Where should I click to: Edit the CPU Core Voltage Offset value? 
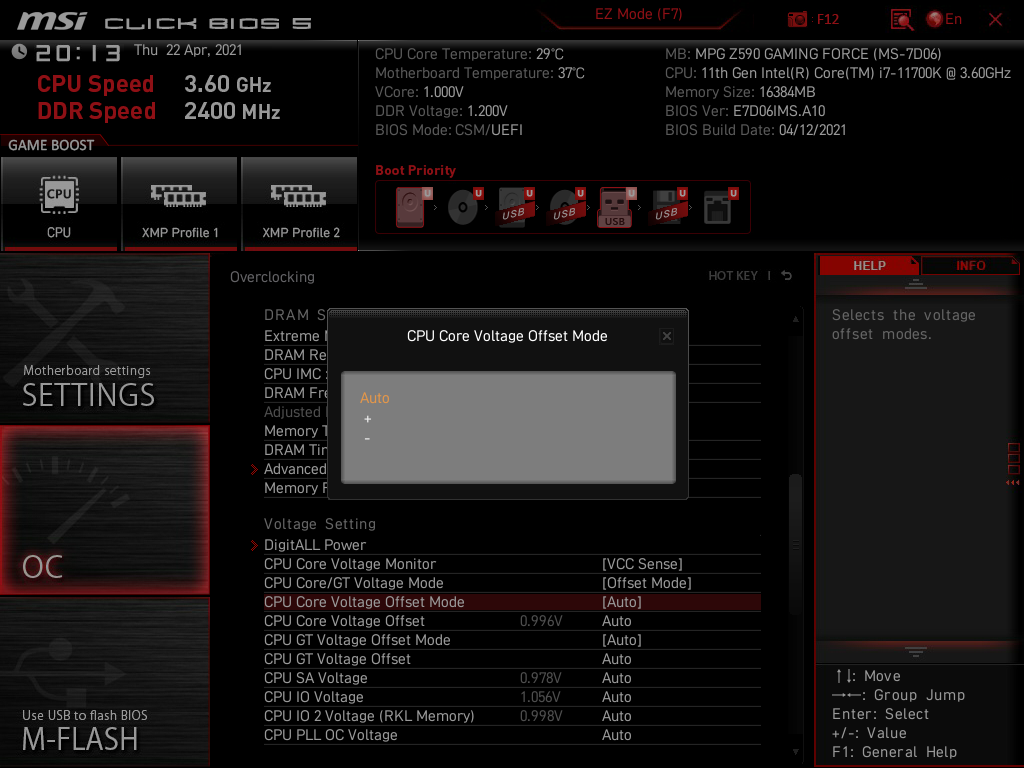[x=616, y=621]
